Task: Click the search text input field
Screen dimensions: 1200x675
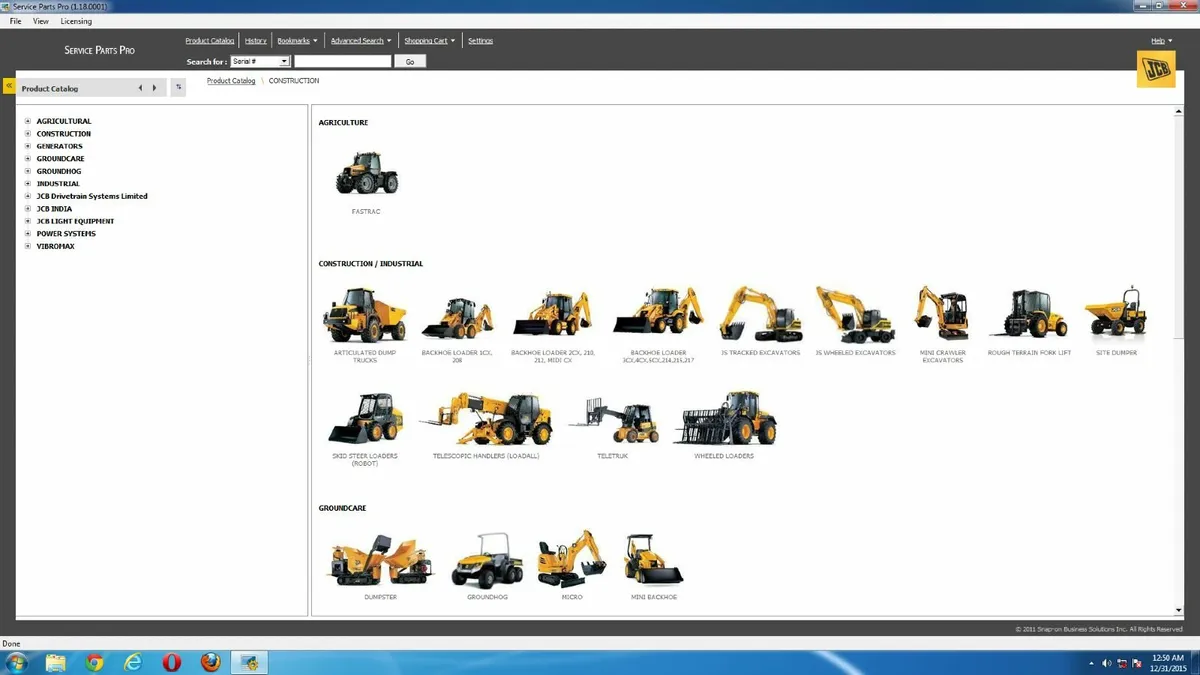Action: (342, 61)
